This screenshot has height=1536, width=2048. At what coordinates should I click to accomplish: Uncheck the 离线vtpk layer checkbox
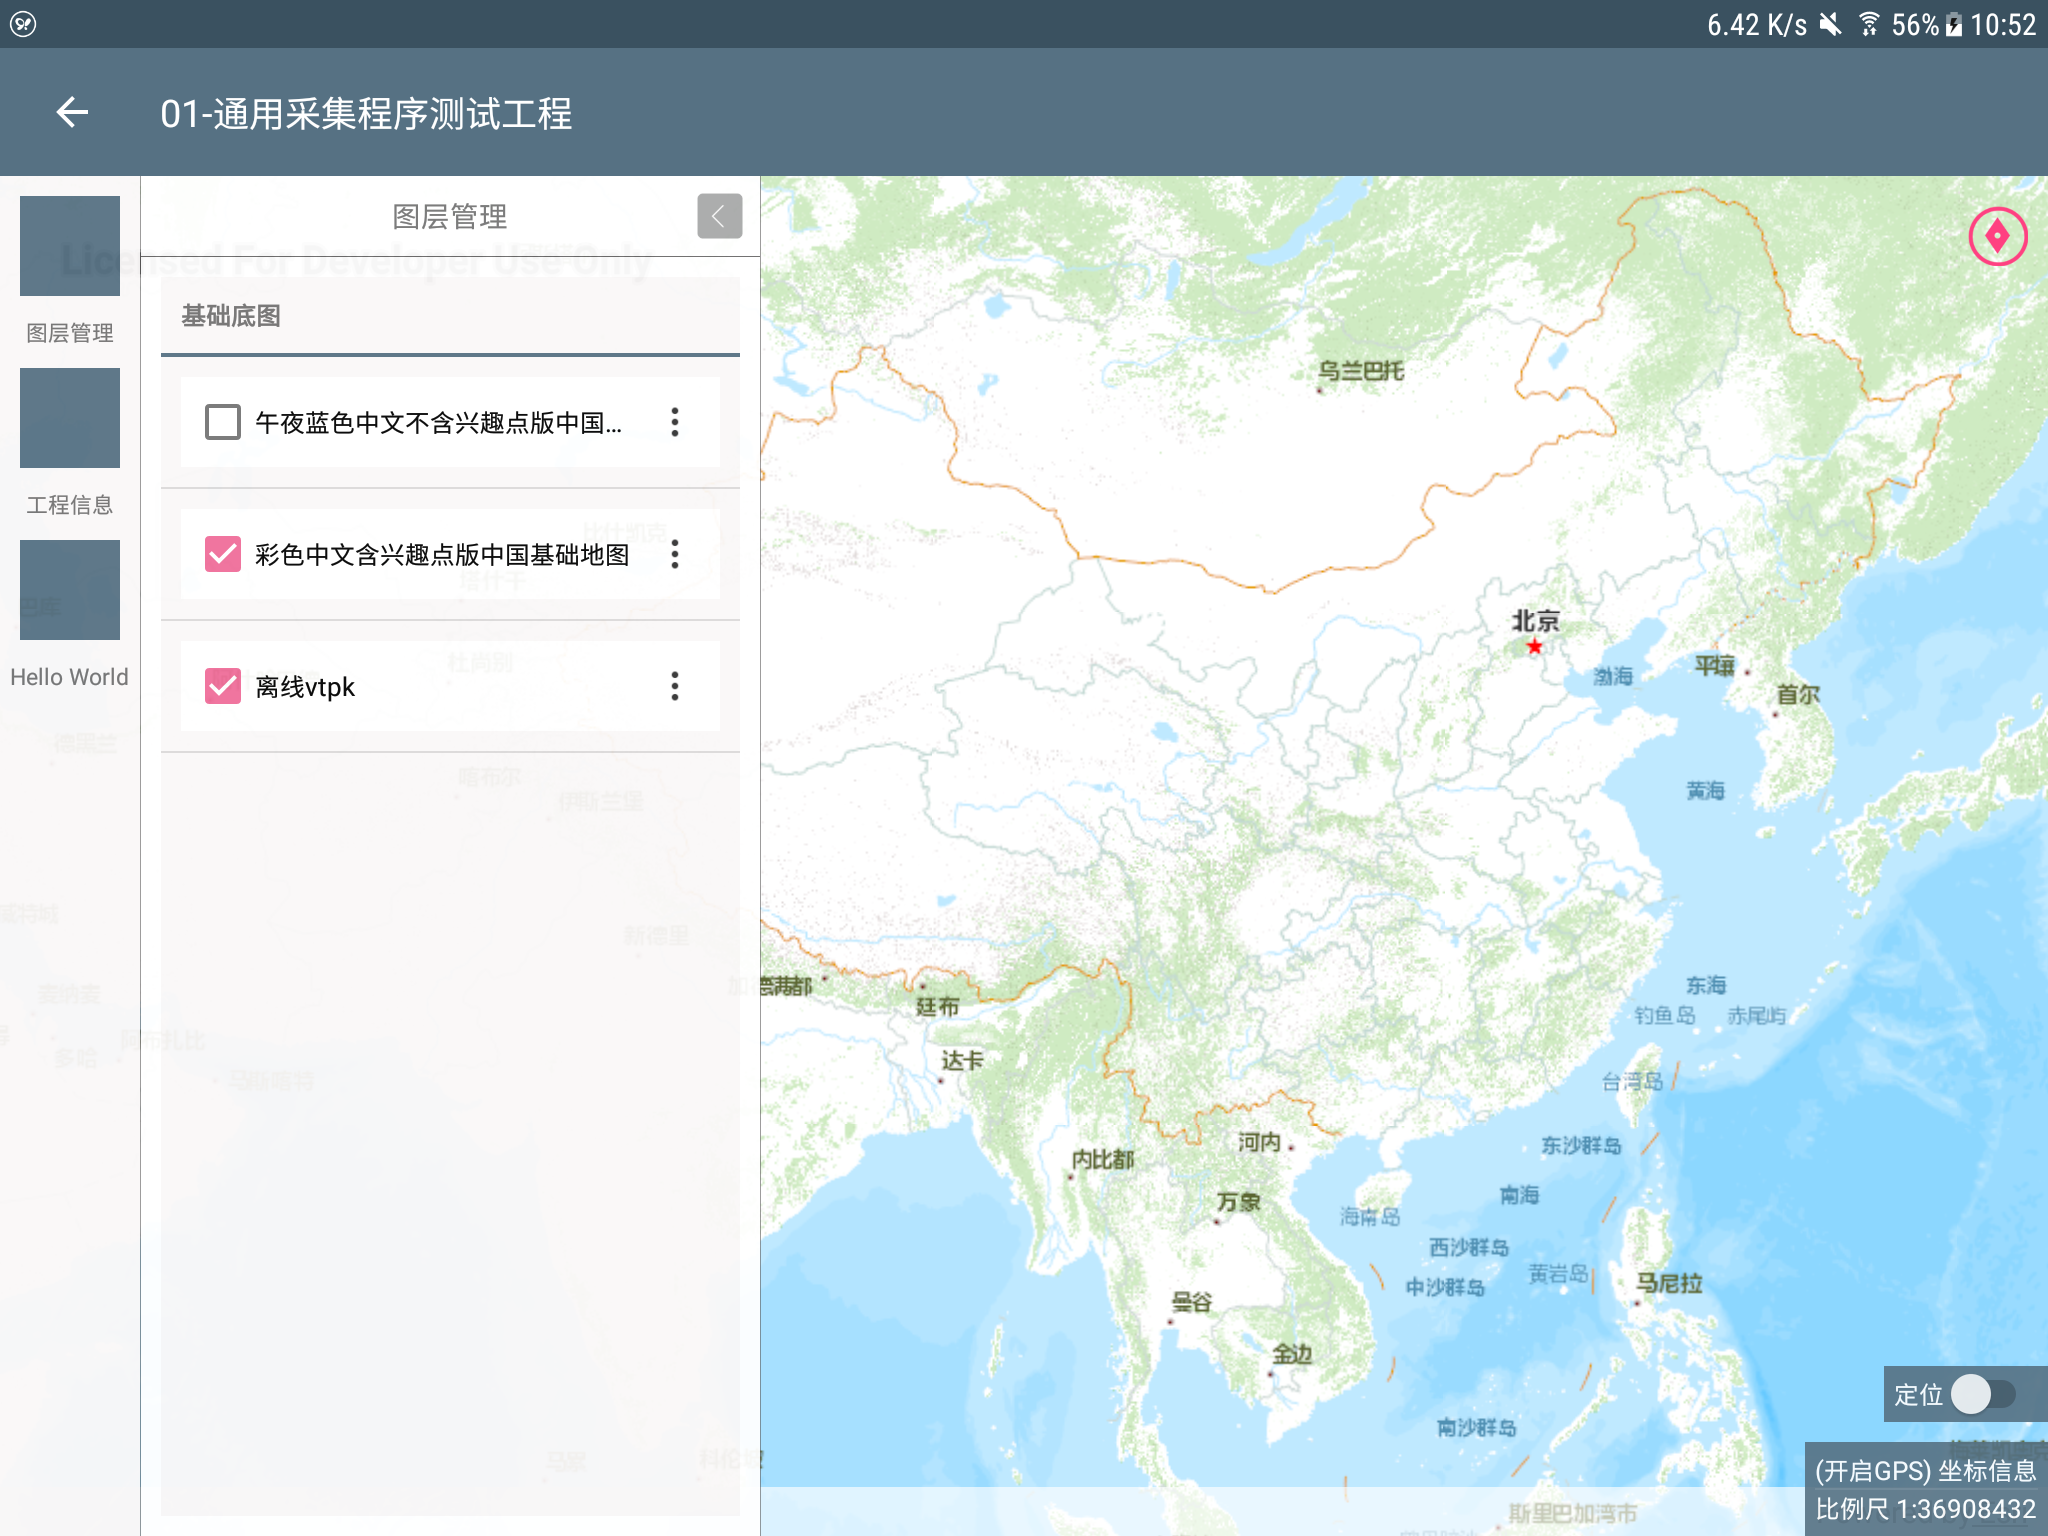tap(222, 686)
